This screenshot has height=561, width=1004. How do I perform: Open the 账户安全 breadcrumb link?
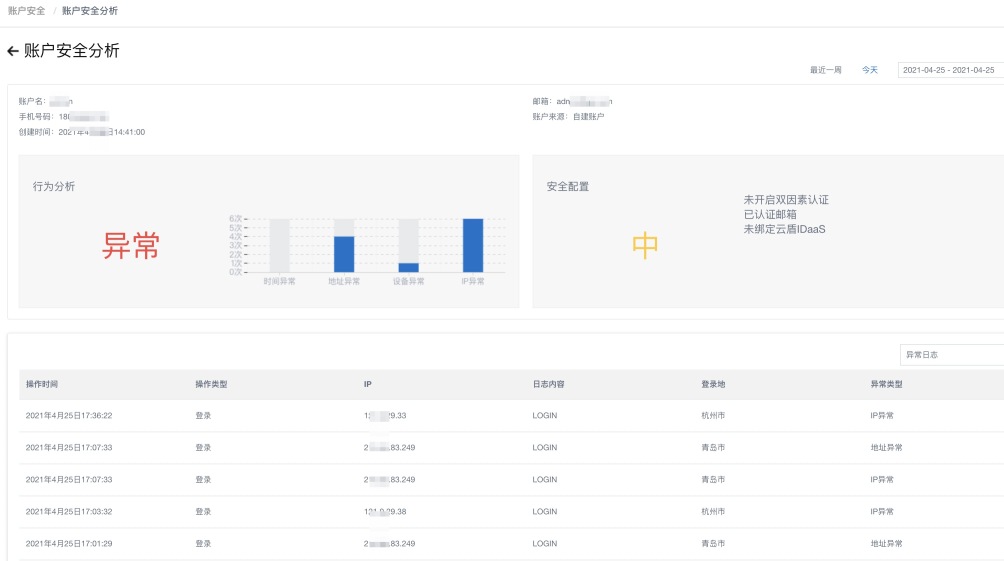26,11
